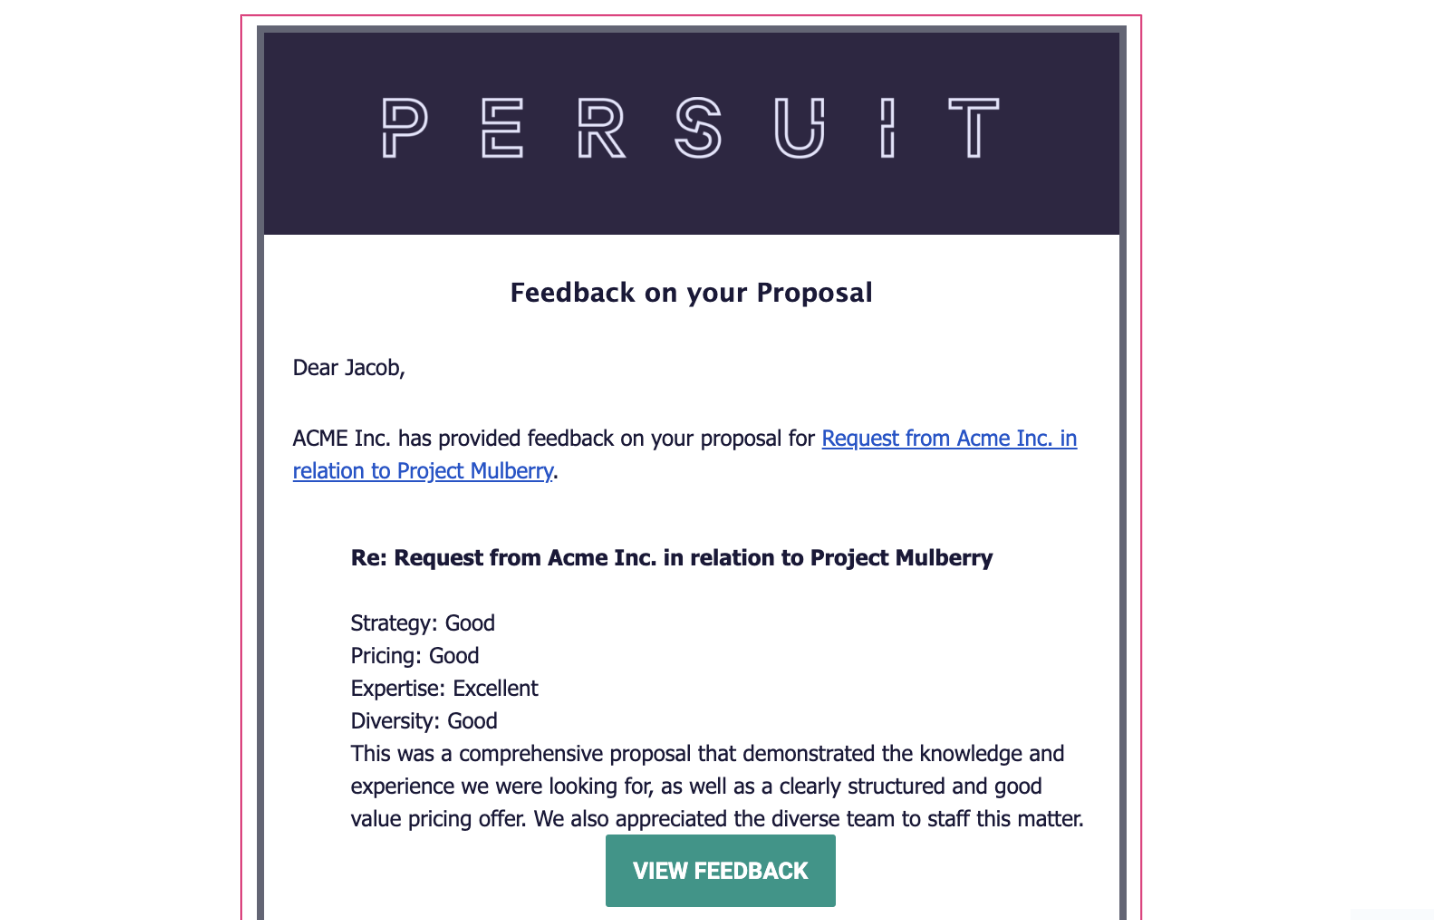Click the letter E in PERSUIT logo
Viewport: 1434px width, 920px height.
(502, 128)
